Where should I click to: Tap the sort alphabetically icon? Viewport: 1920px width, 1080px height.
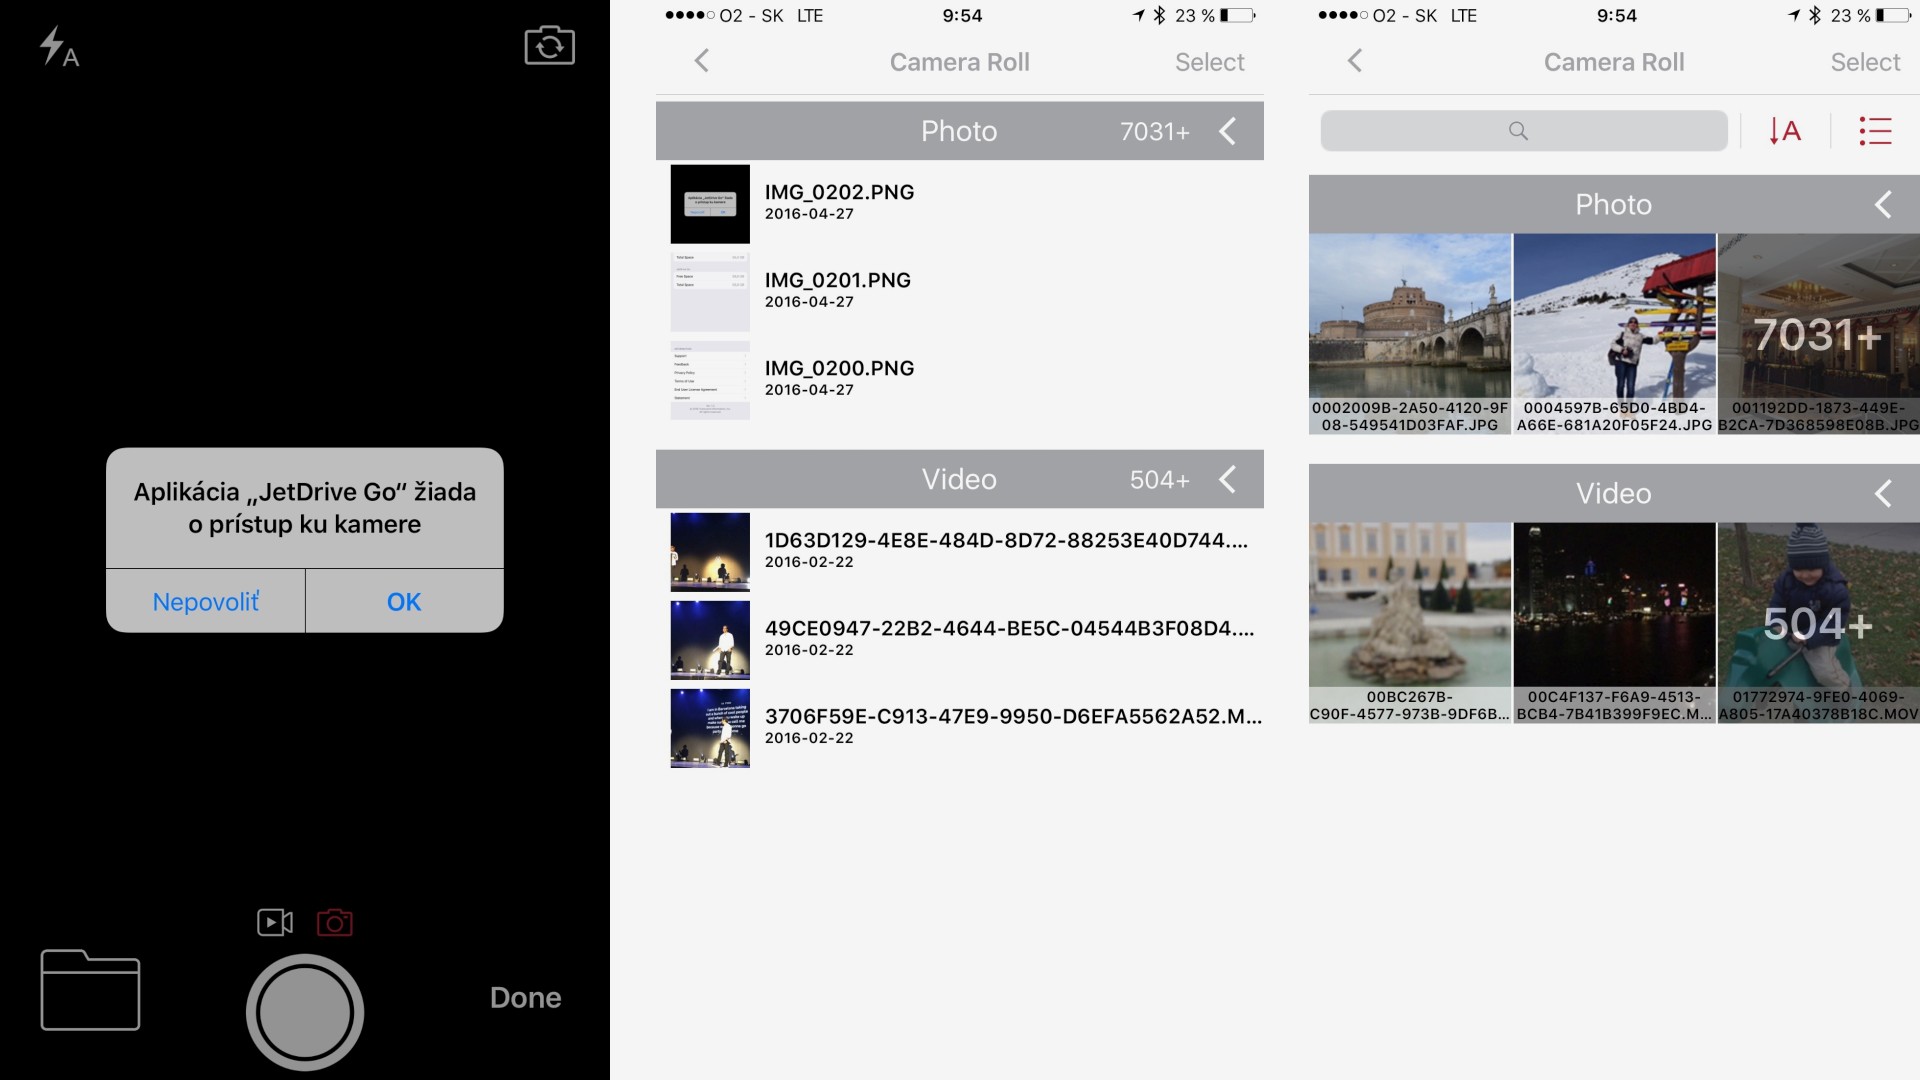pyautogui.click(x=1785, y=131)
